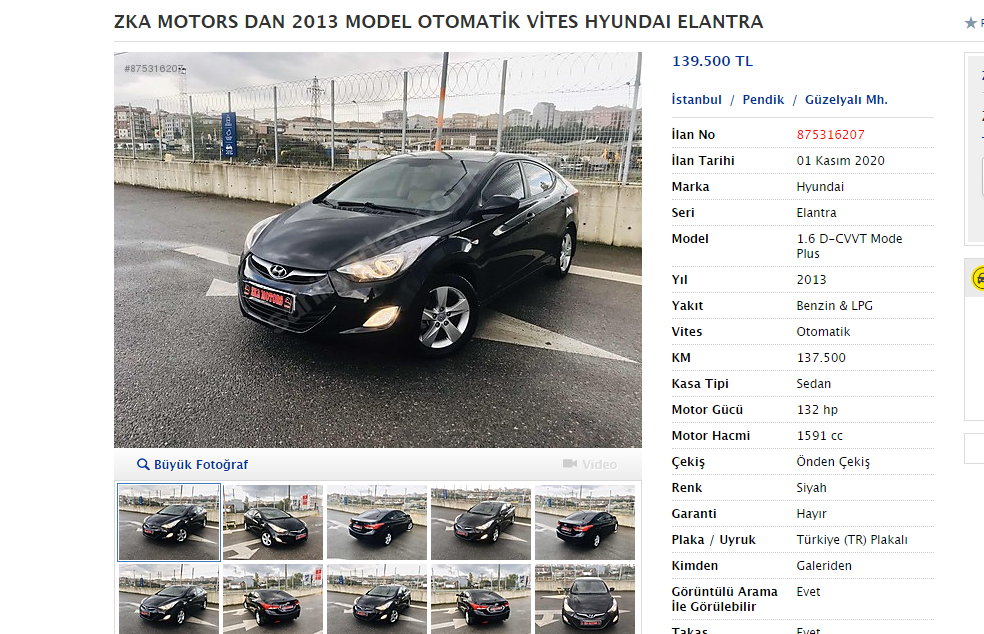Click the magnifier icon beside Büyük Fotoğraf
The width and height of the screenshot is (984, 634).
click(143, 465)
